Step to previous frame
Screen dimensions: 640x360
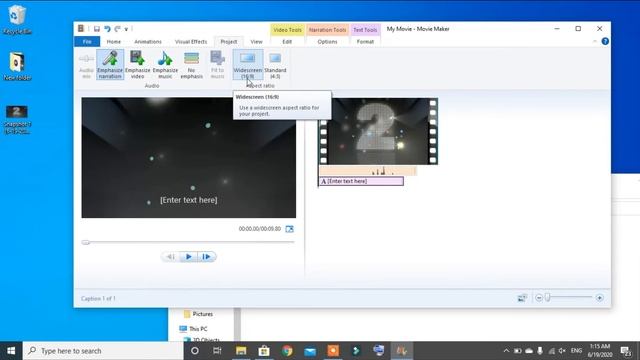171,257
